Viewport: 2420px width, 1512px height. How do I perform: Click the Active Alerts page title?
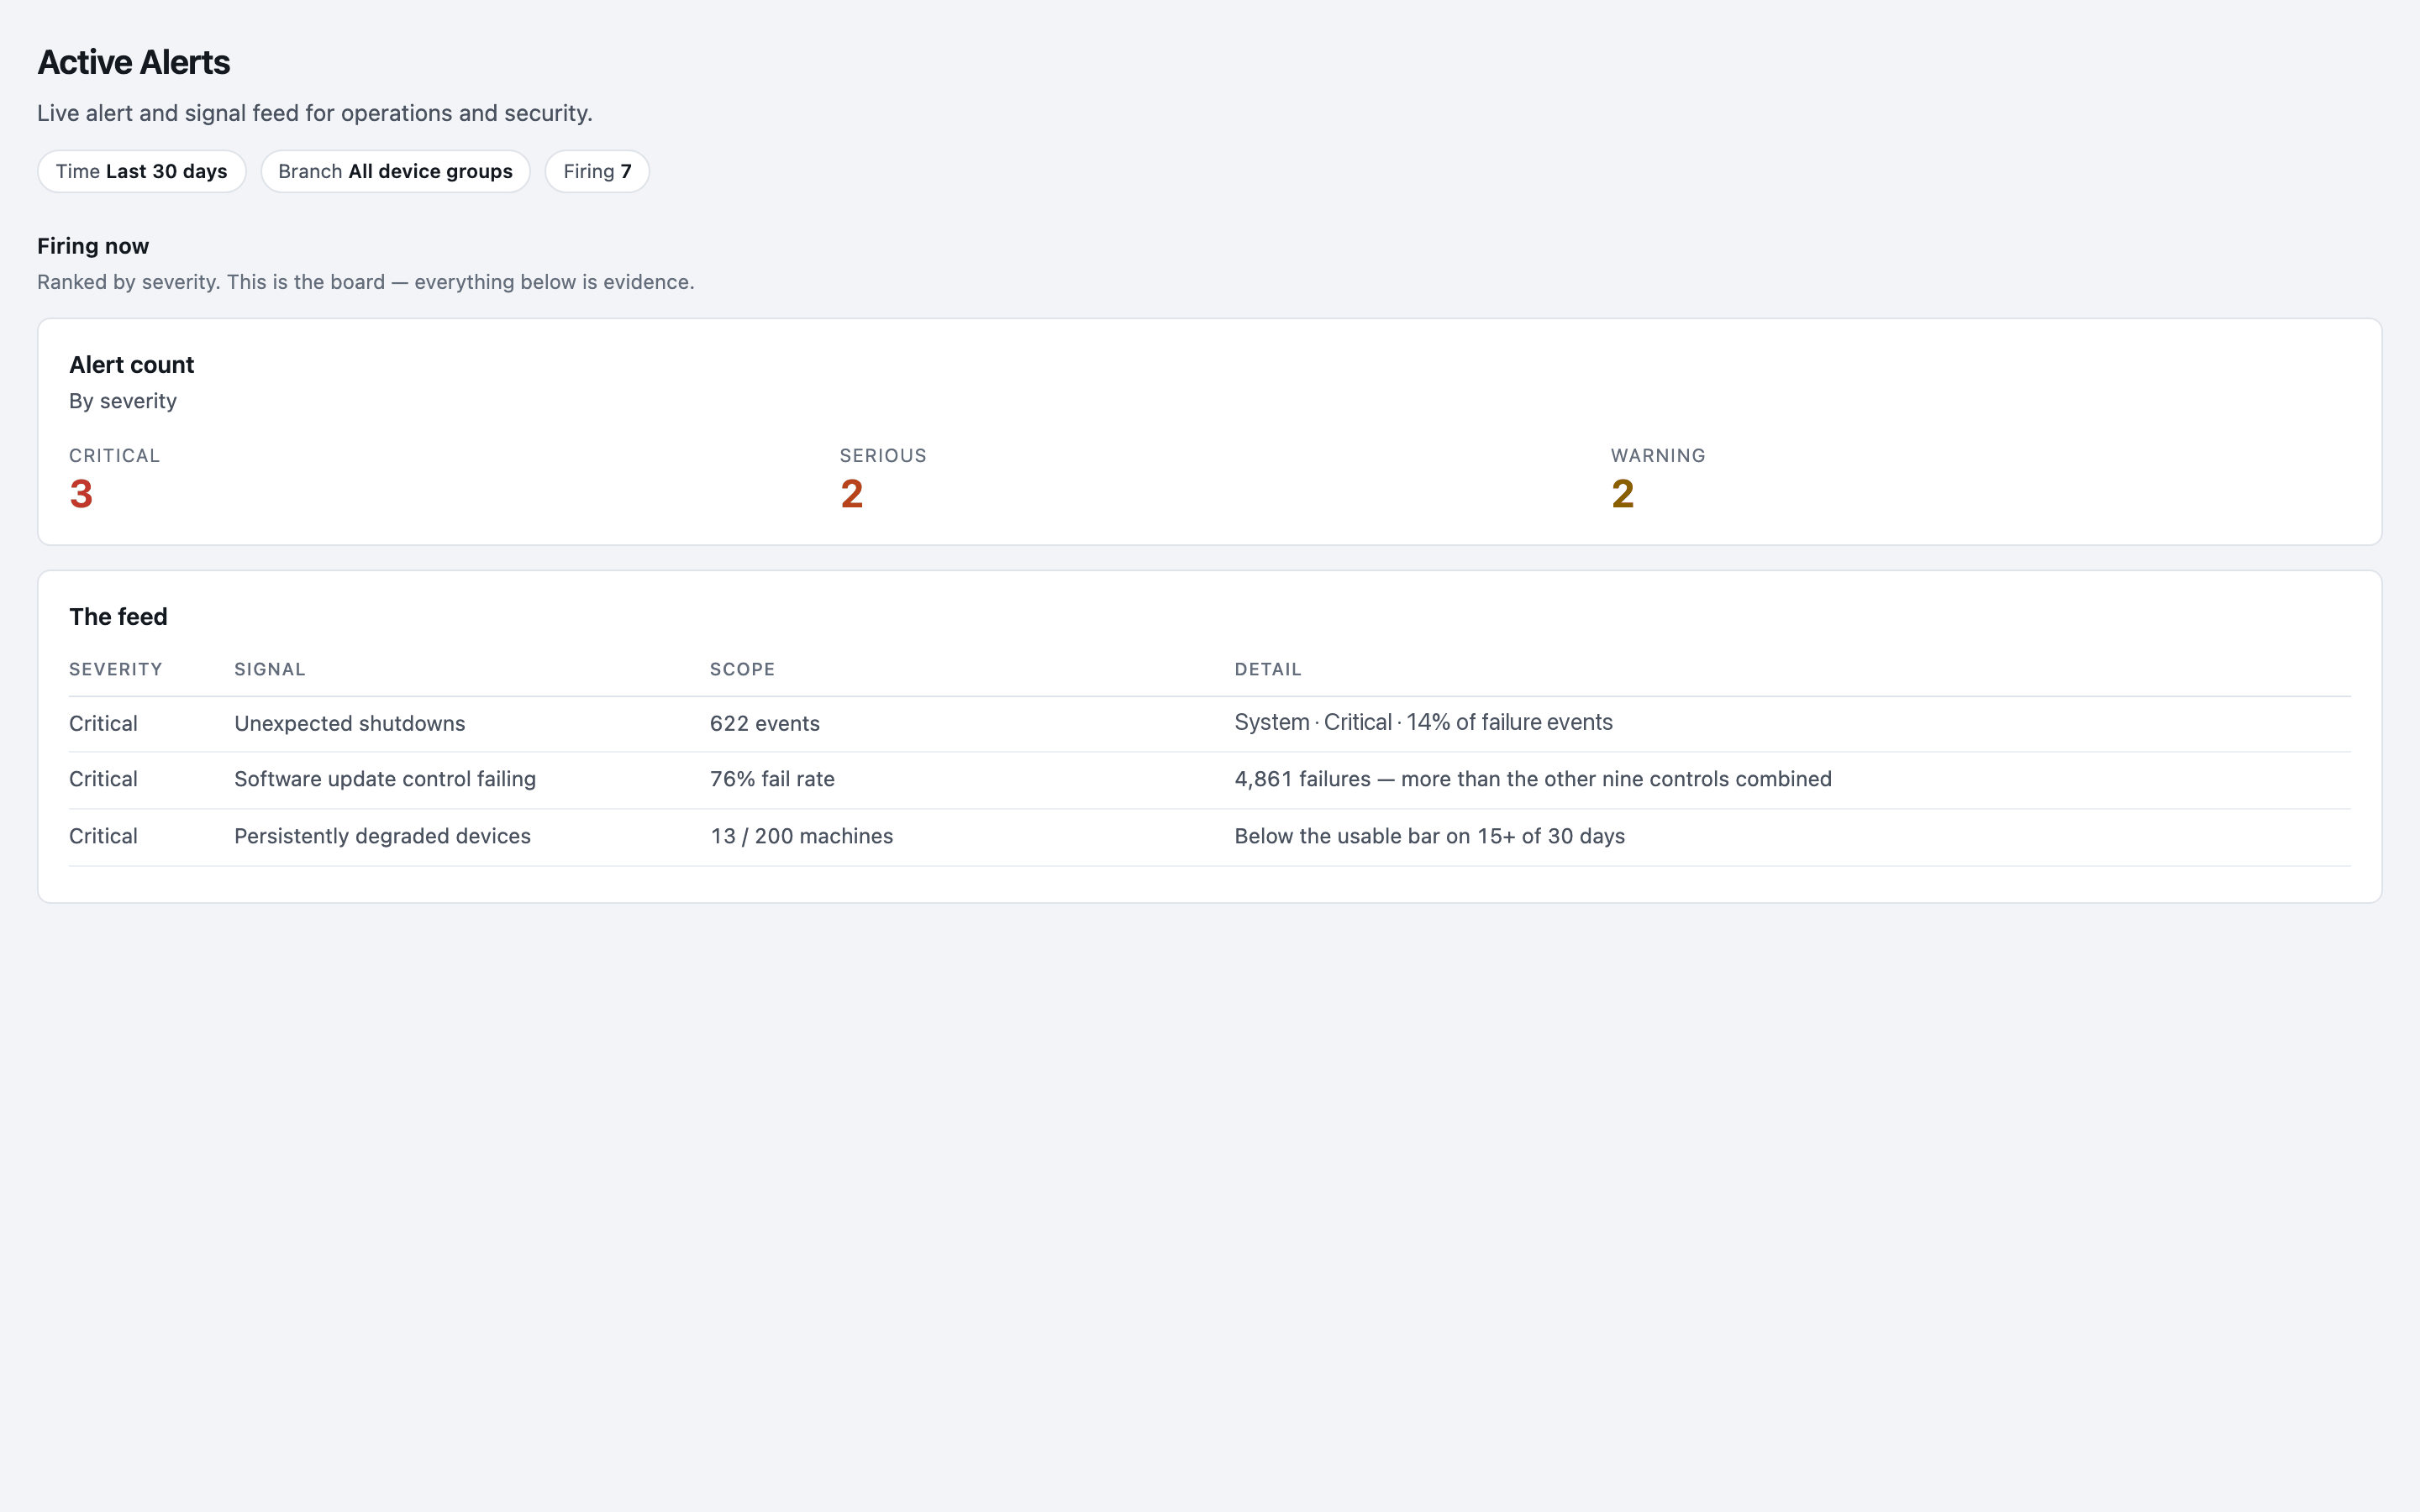tap(134, 62)
